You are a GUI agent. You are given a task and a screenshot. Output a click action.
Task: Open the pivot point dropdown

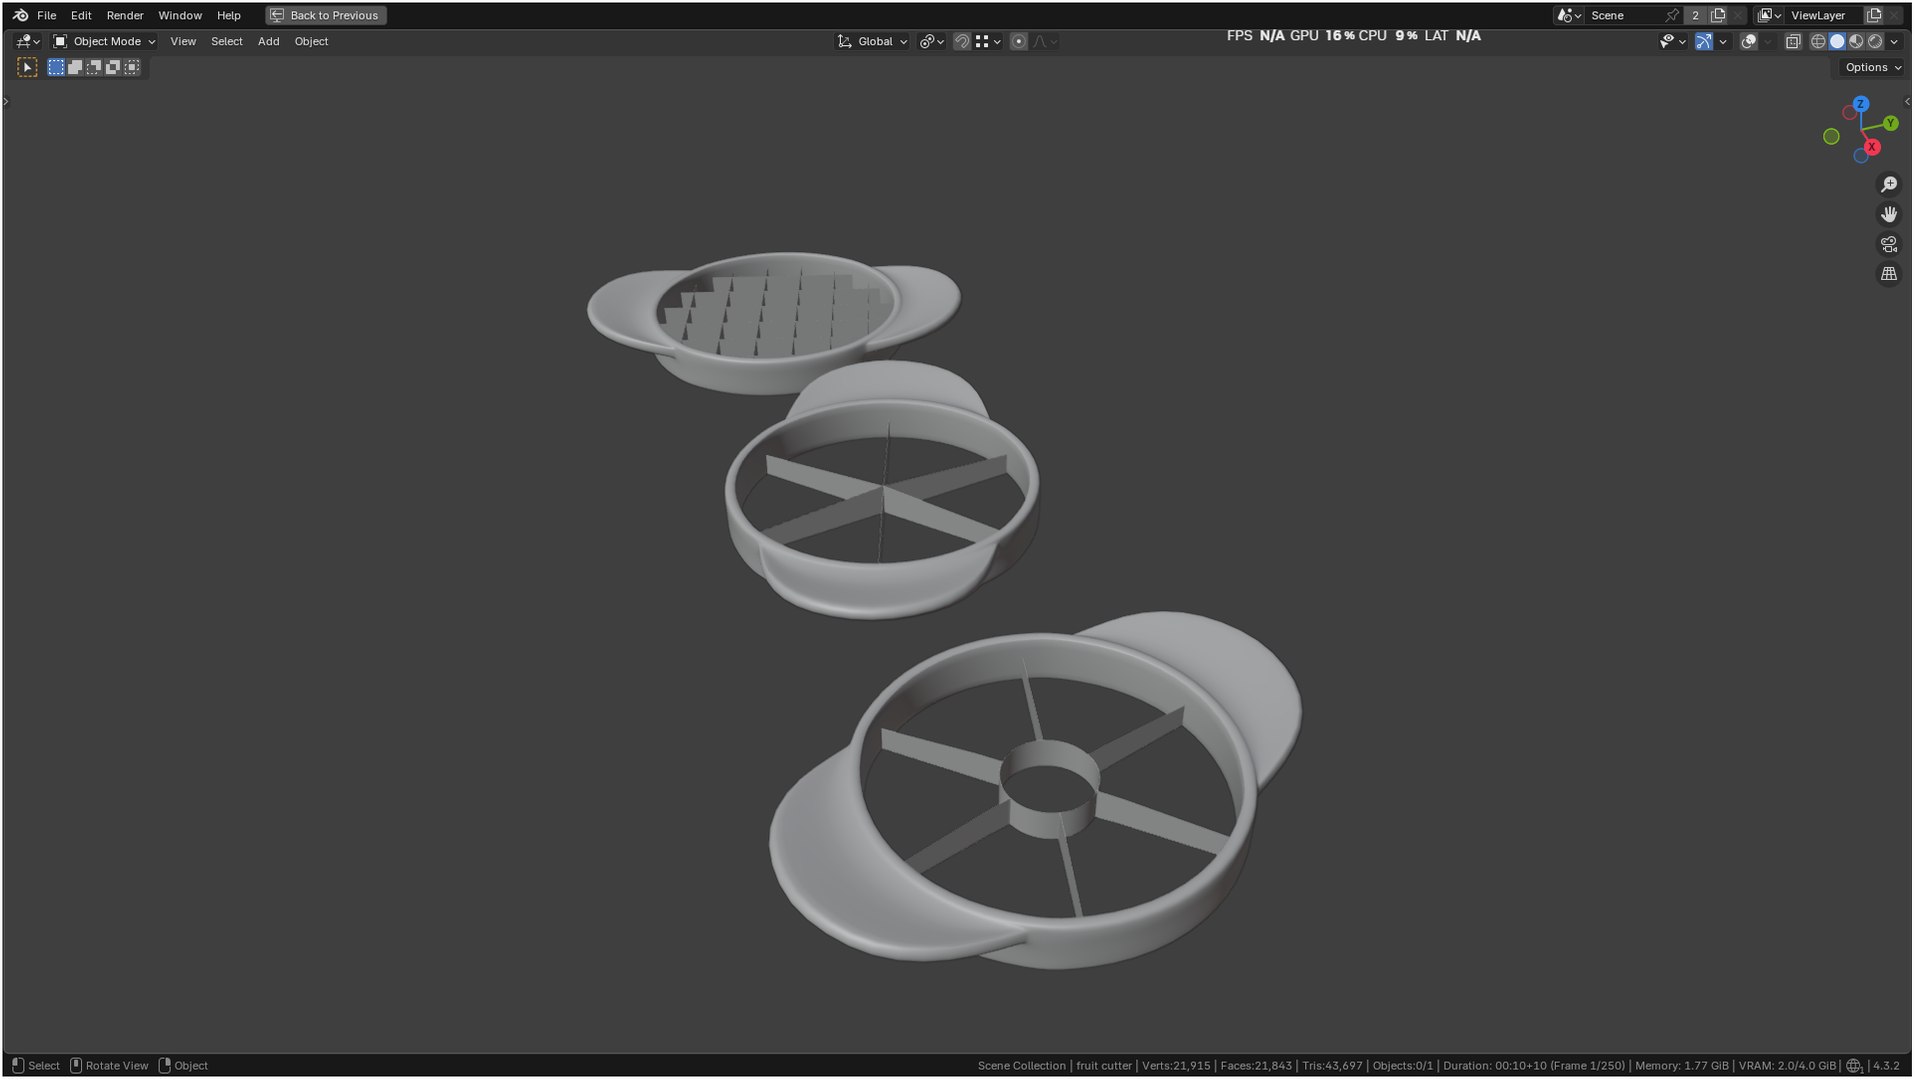(x=932, y=41)
